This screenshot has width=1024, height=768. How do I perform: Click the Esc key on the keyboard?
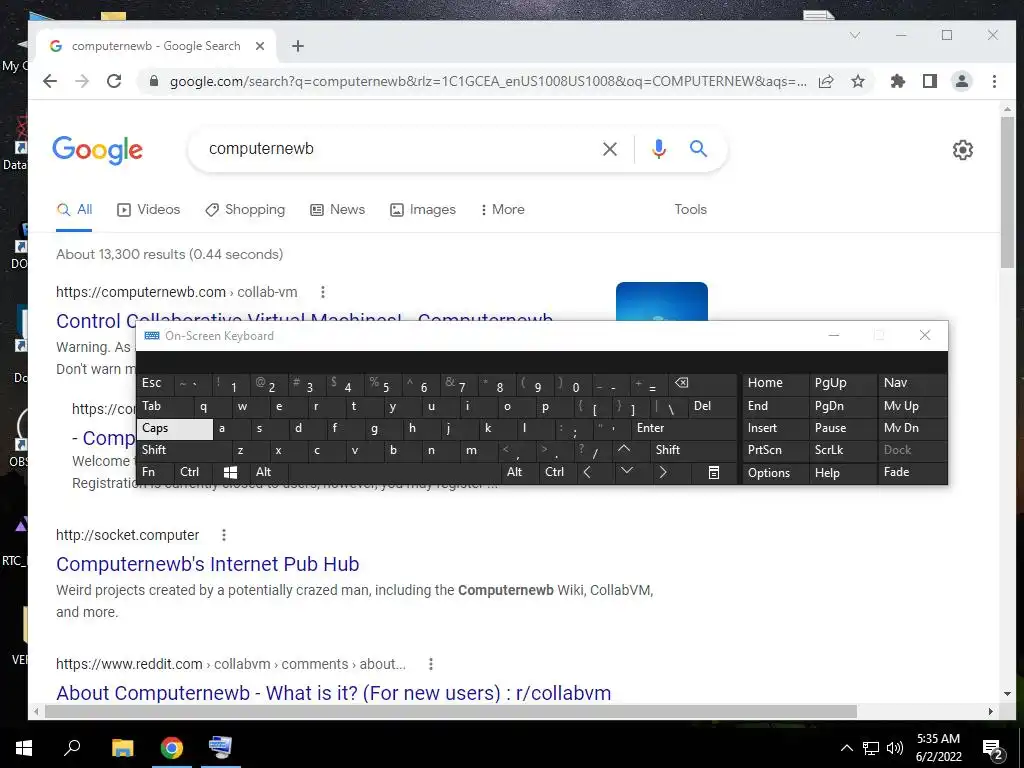tap(155, 383)
